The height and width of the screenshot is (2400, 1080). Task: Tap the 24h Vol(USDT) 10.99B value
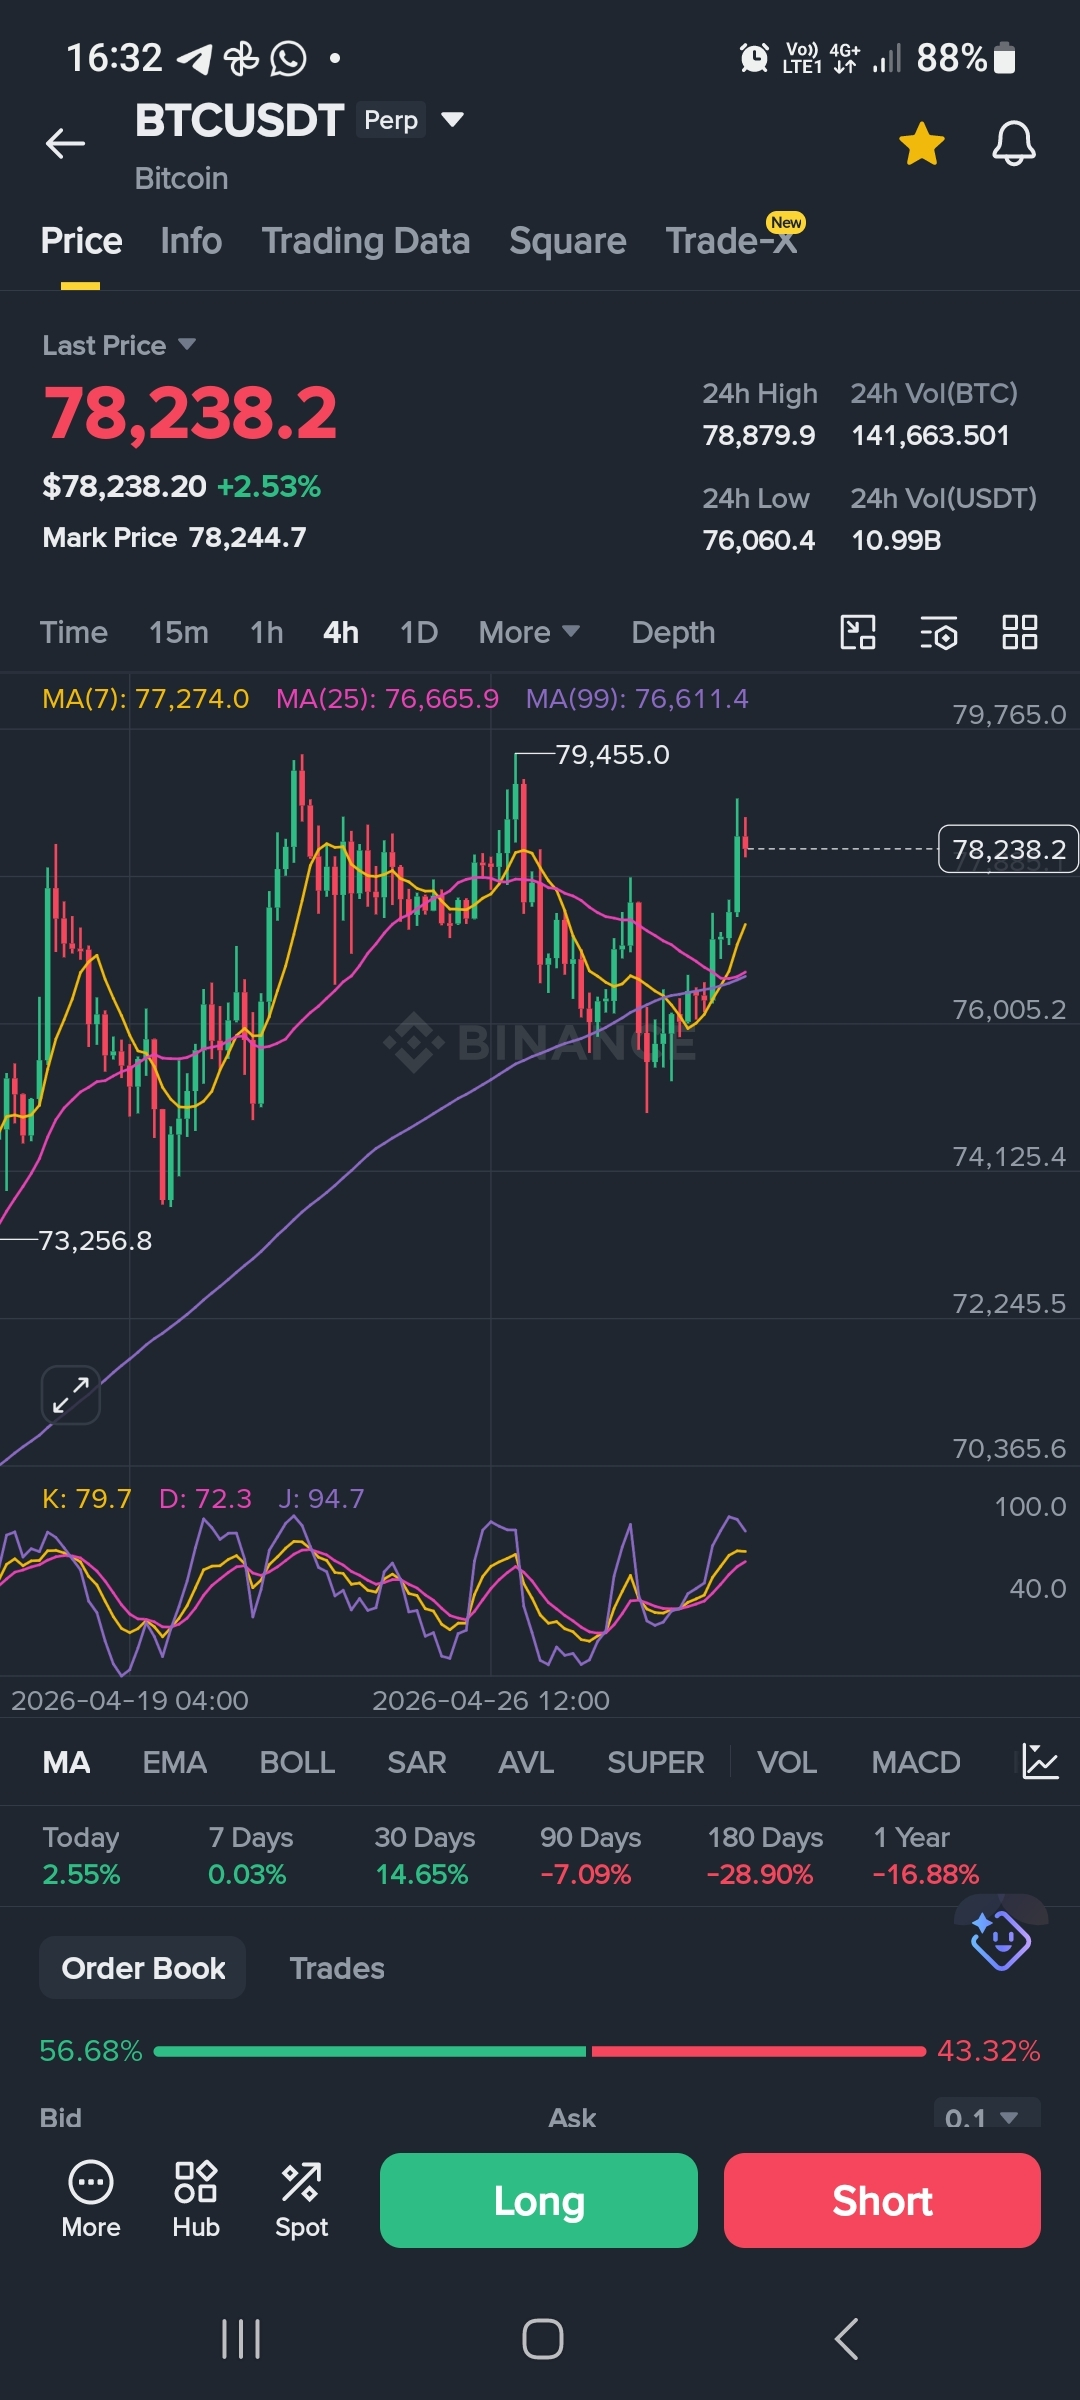pos(896,540)
